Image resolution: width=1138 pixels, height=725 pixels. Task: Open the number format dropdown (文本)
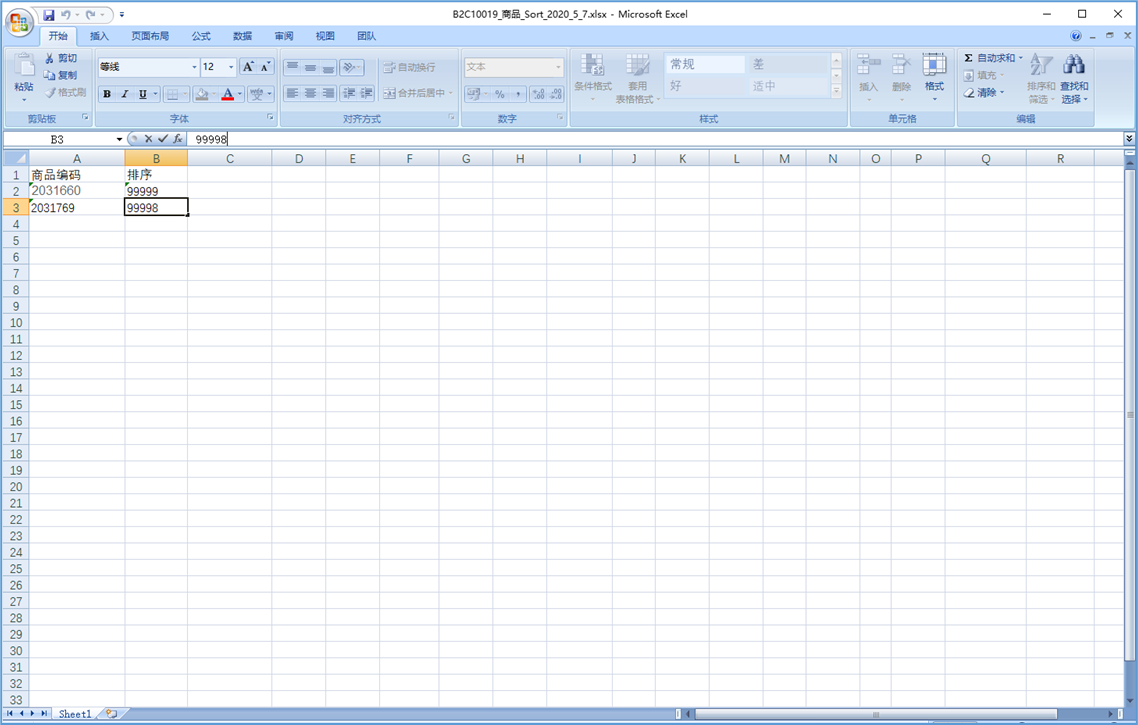tap(558, 67)
